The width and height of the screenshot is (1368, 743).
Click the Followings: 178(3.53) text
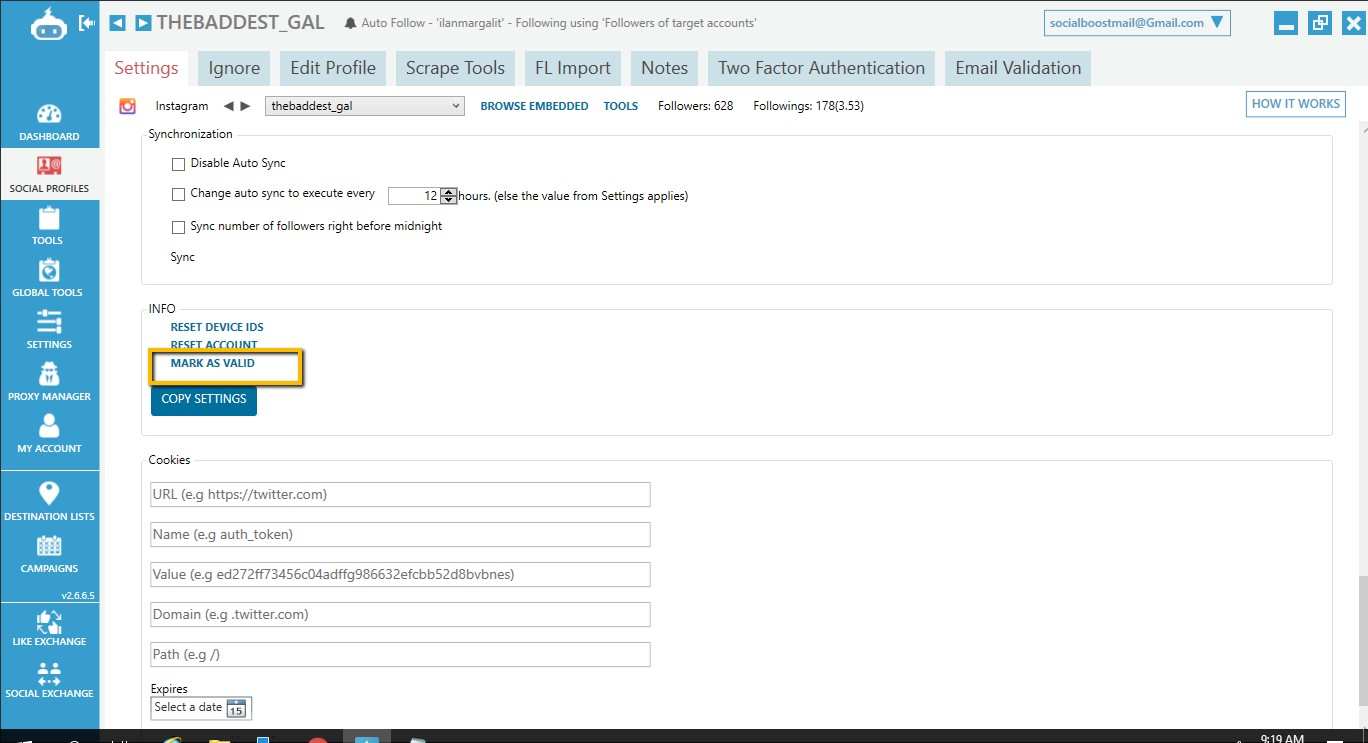[808, 106]
